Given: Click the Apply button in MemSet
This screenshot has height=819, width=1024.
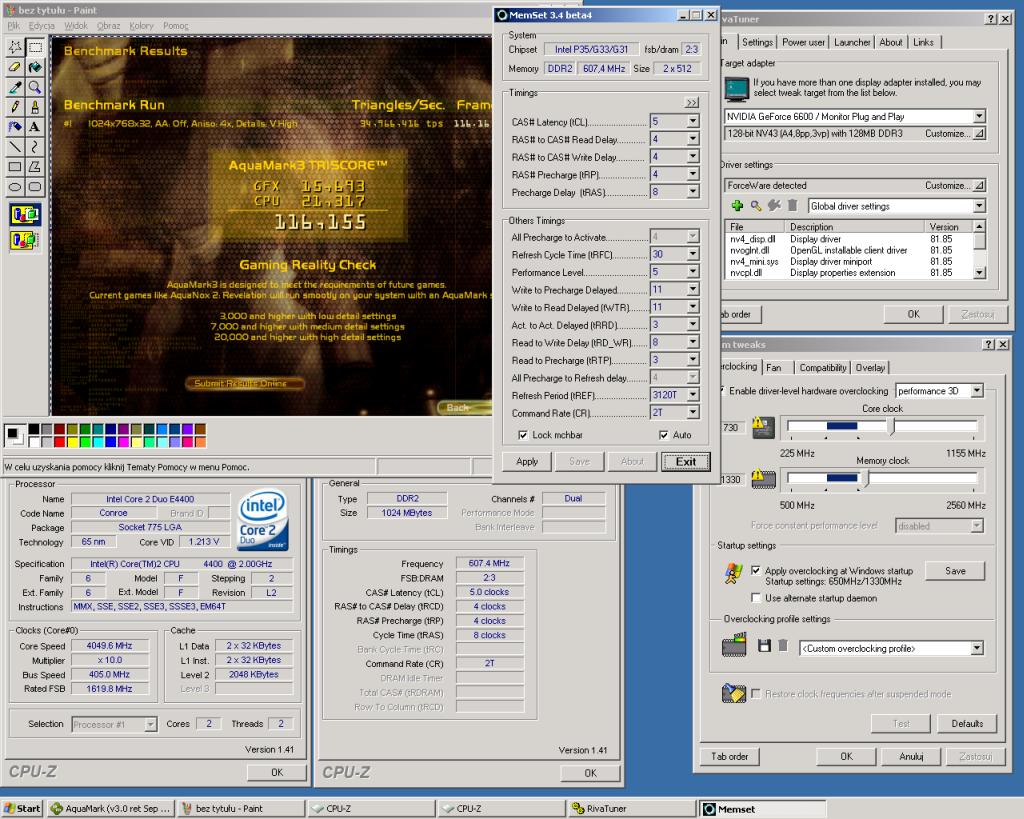Looking at the screenshot, I should [527, 461].
